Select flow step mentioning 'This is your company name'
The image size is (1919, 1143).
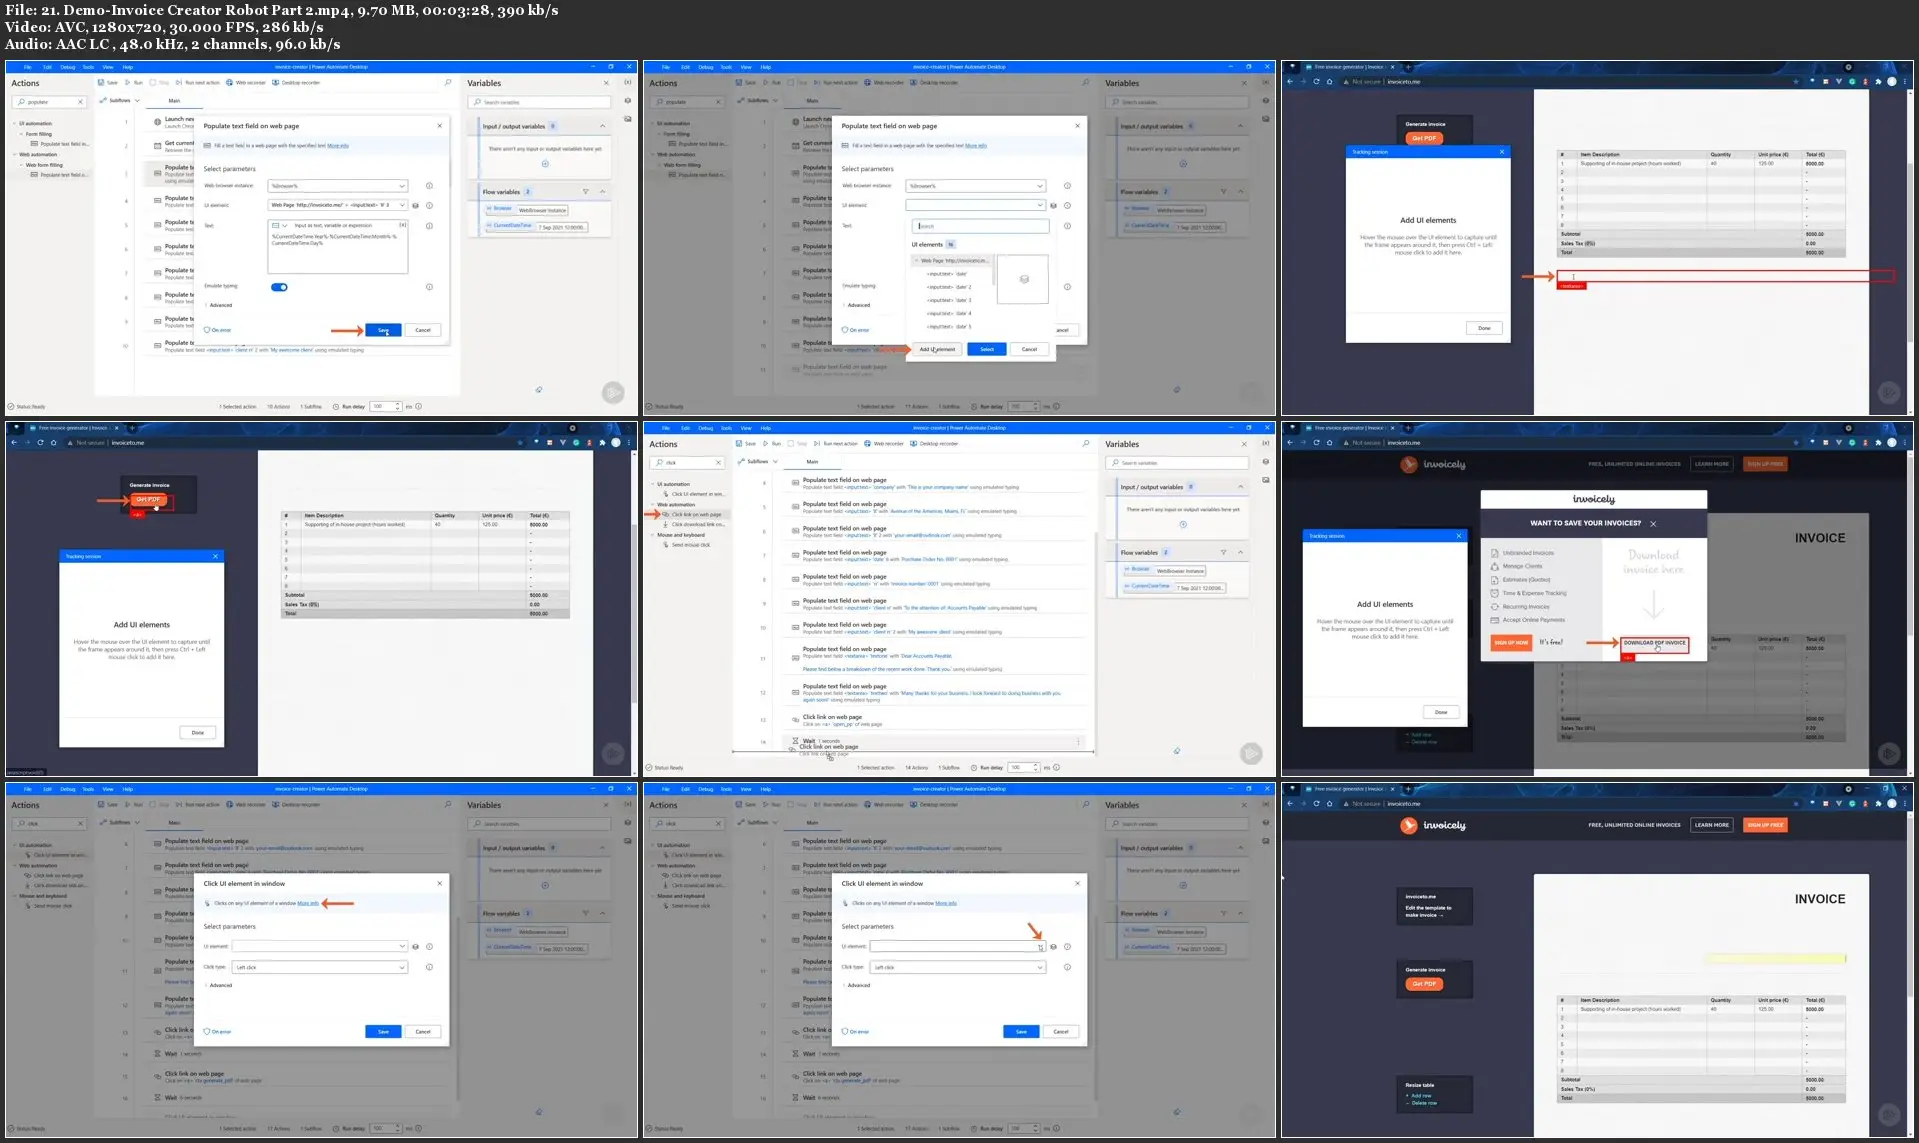click(935, 483)
